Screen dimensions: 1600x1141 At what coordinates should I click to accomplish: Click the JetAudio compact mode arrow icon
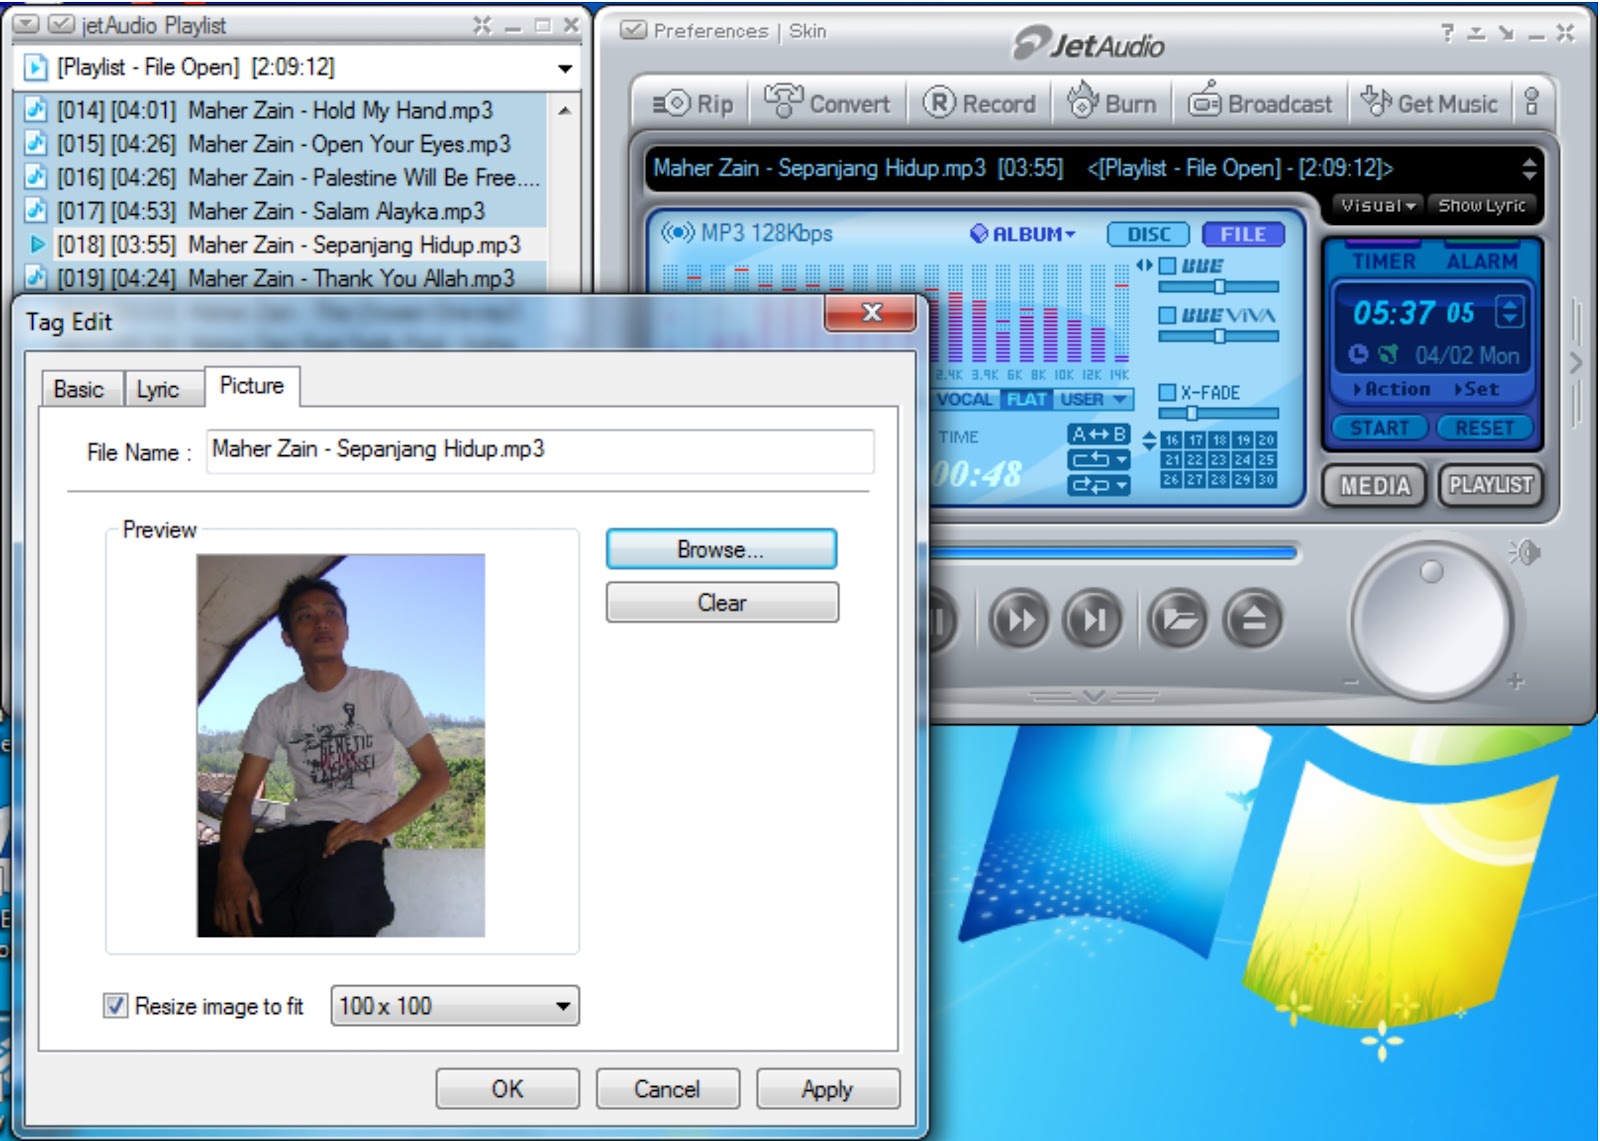1506,32
